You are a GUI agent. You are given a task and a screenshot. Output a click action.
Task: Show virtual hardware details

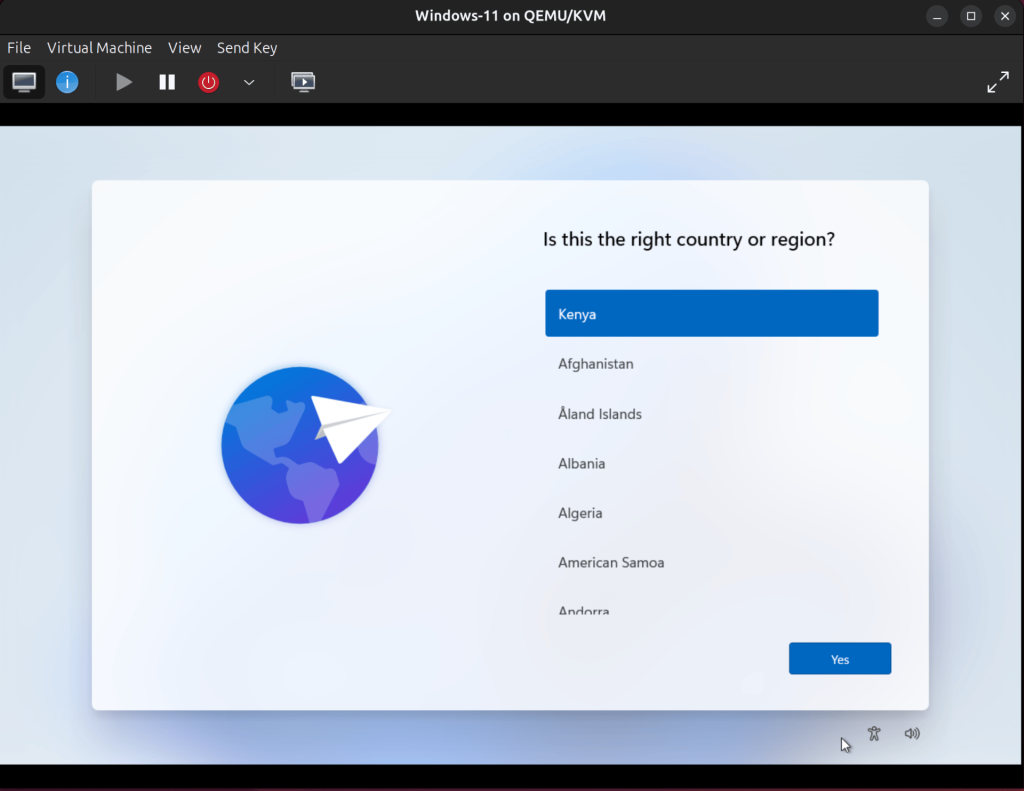click(x=66, y=81)
